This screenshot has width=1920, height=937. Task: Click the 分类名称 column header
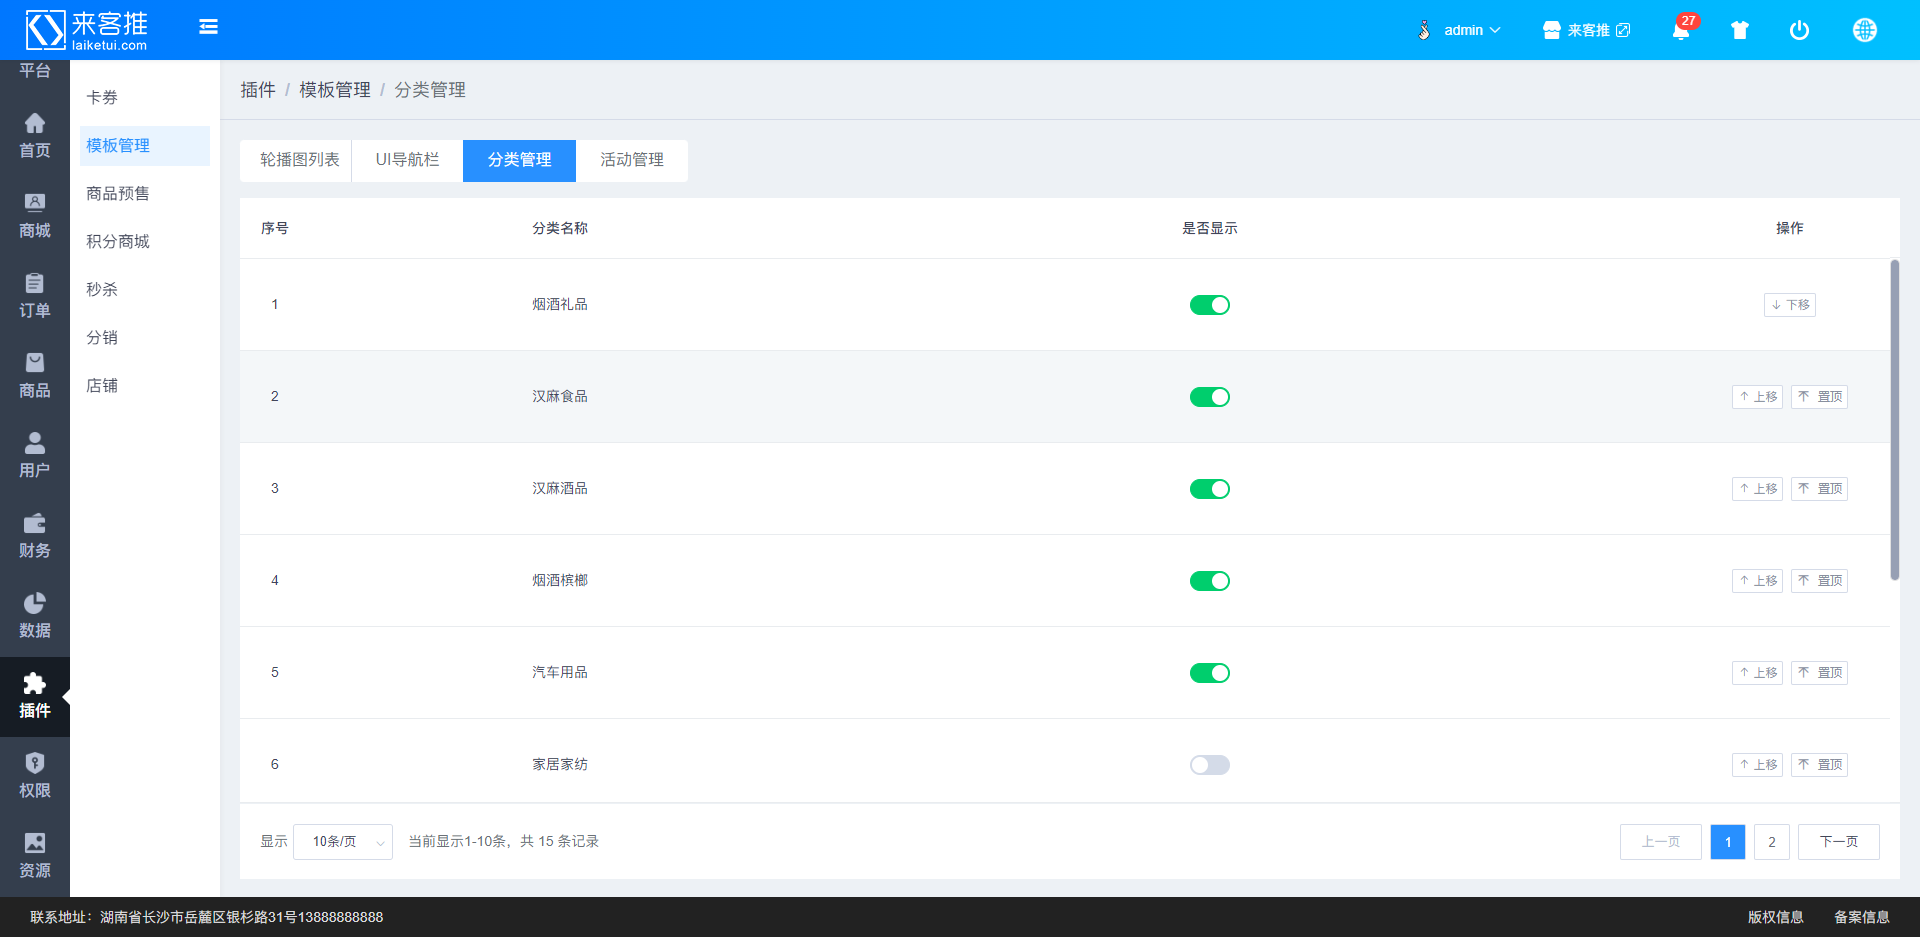coord(560,229)
